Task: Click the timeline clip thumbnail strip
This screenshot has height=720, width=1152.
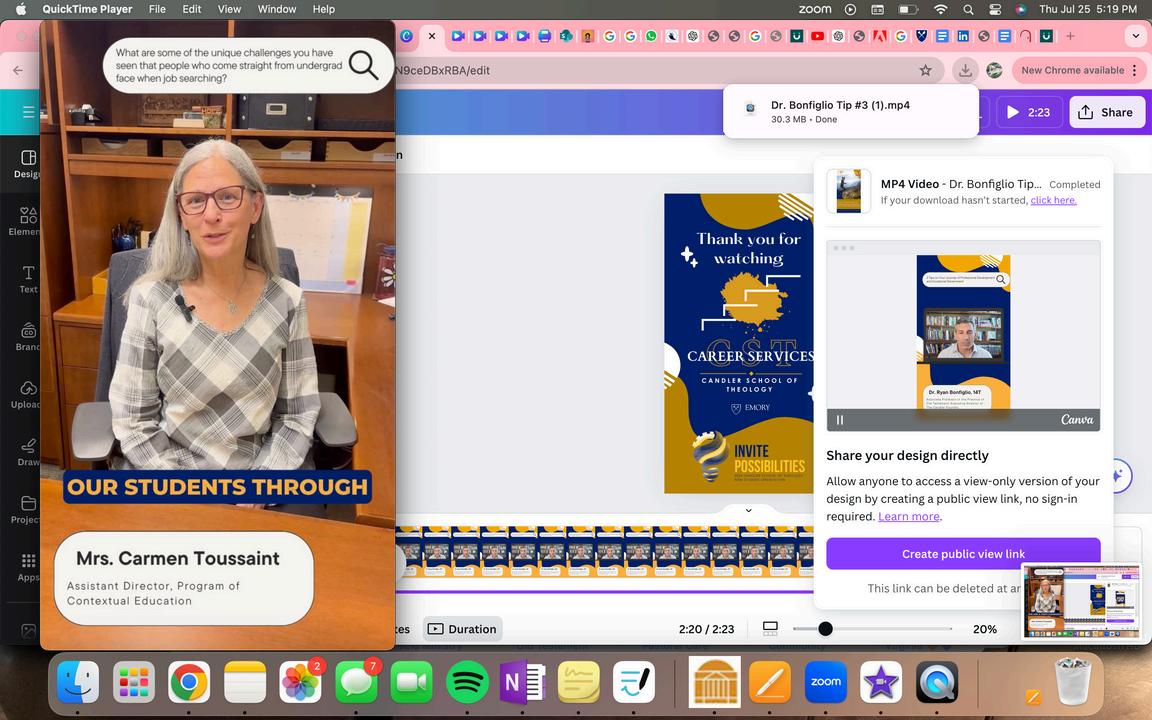Action: coord(604,551)
